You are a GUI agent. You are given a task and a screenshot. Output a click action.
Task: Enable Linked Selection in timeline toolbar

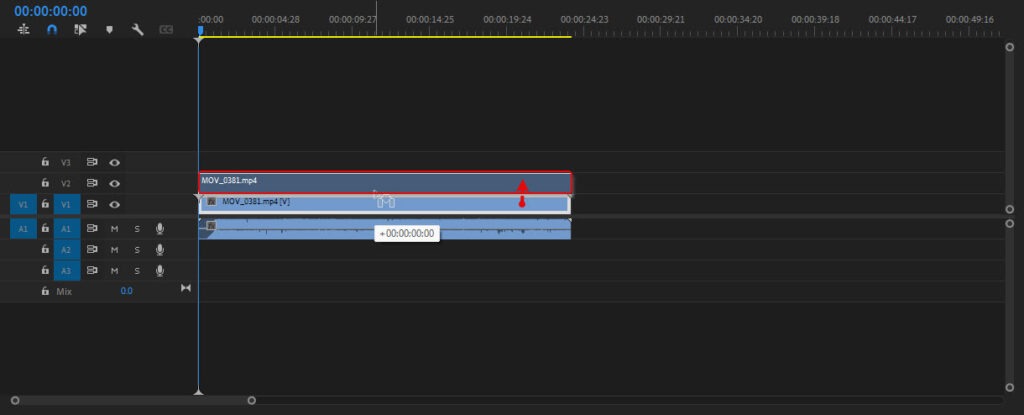81,29
